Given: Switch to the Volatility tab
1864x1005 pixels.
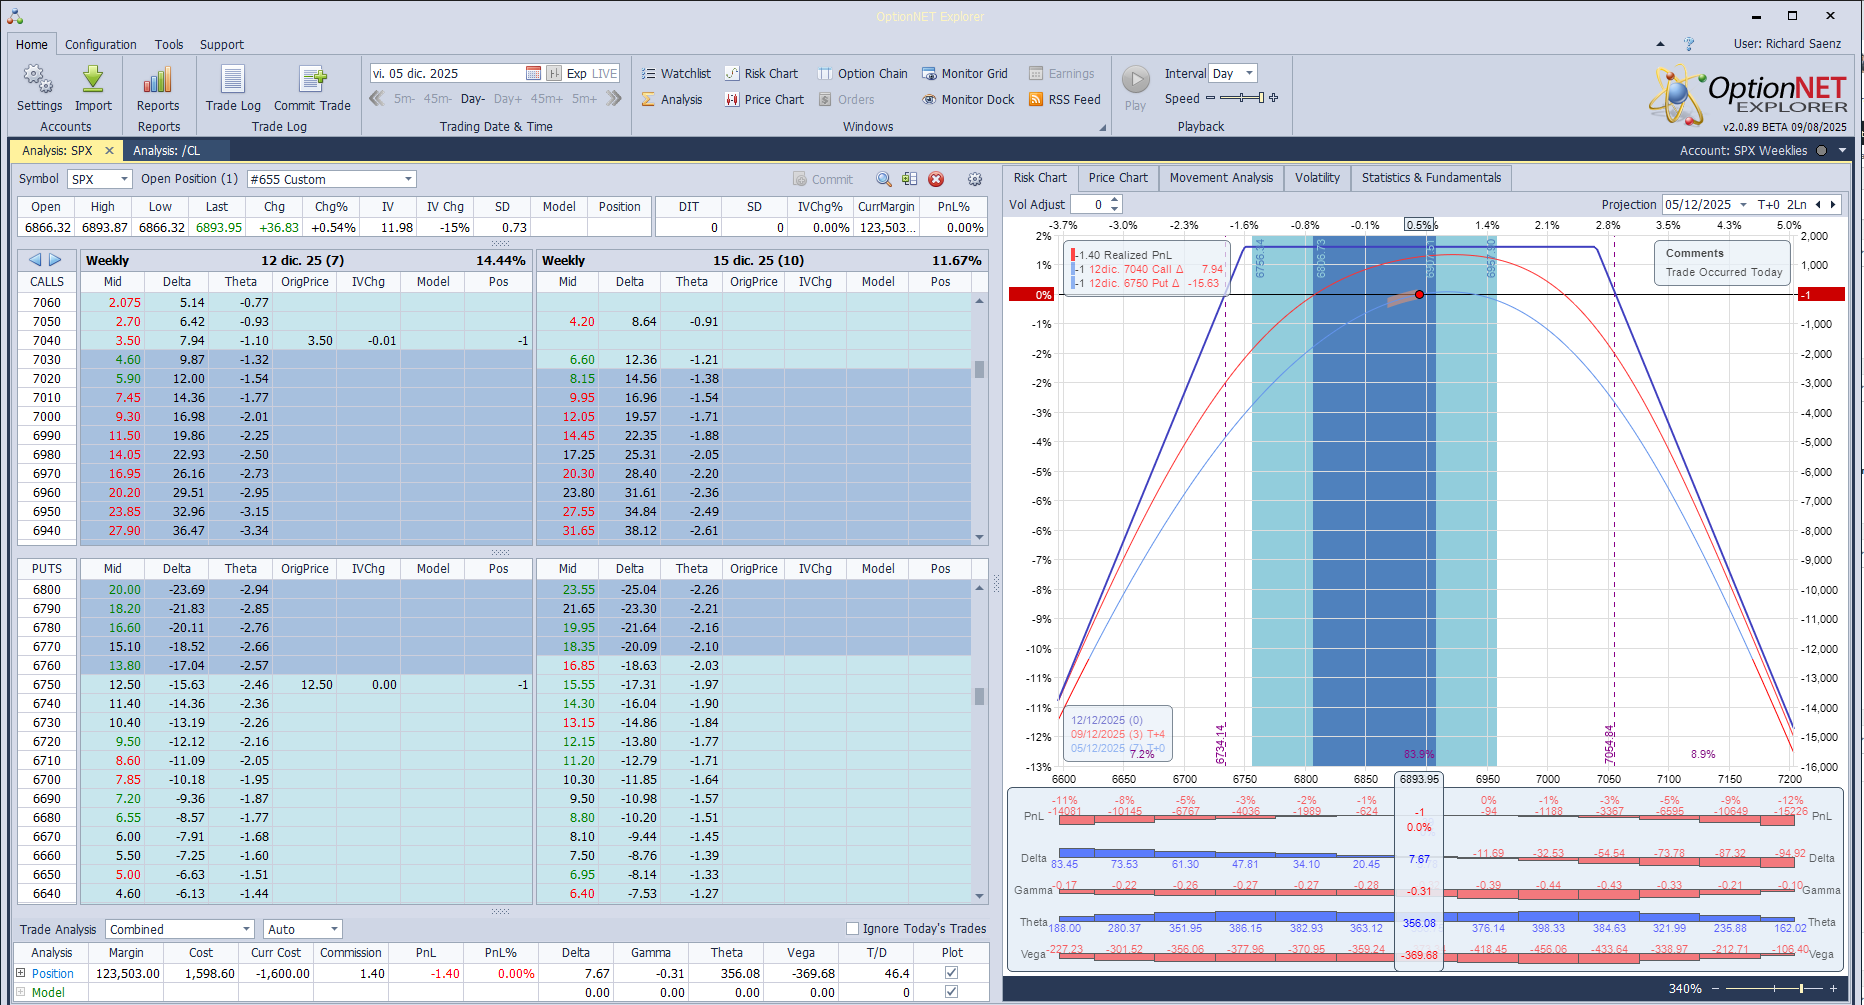Looking at the screenshot, I should pos(1316,178).
